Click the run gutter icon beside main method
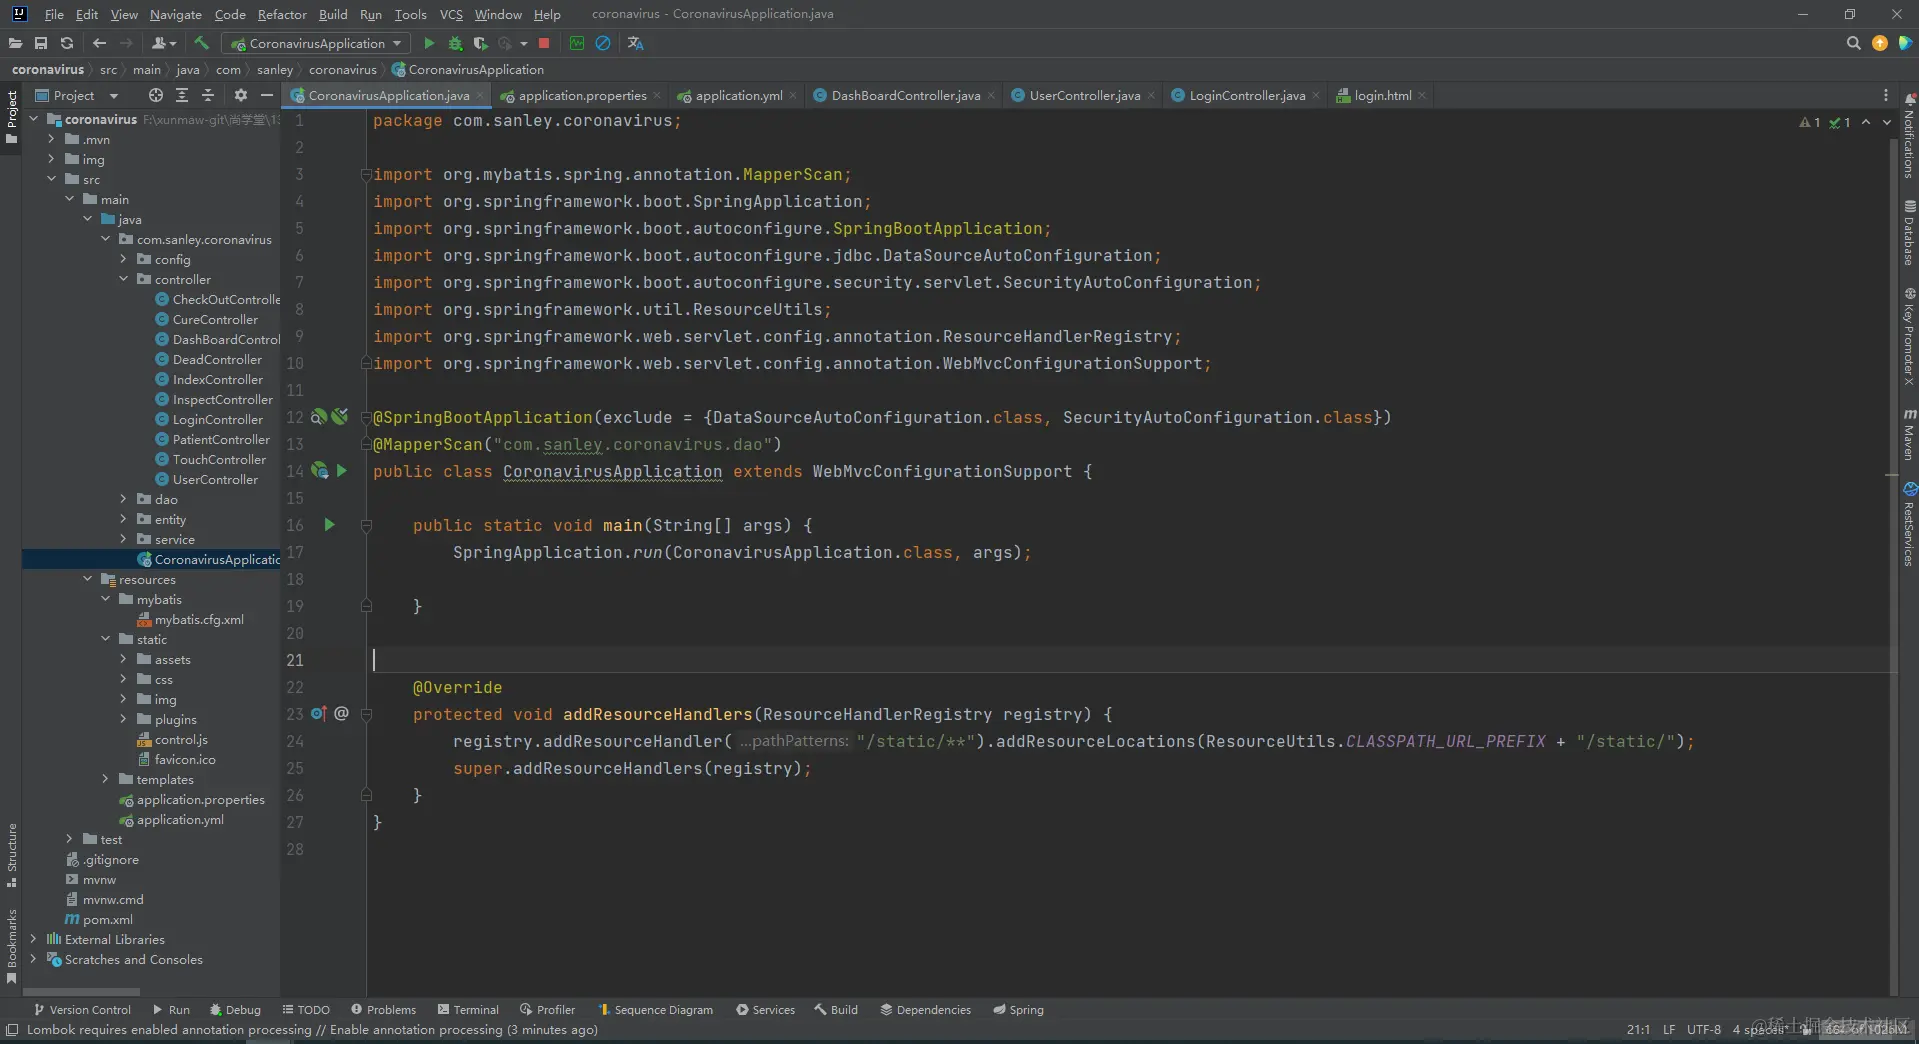 (329, 525)
